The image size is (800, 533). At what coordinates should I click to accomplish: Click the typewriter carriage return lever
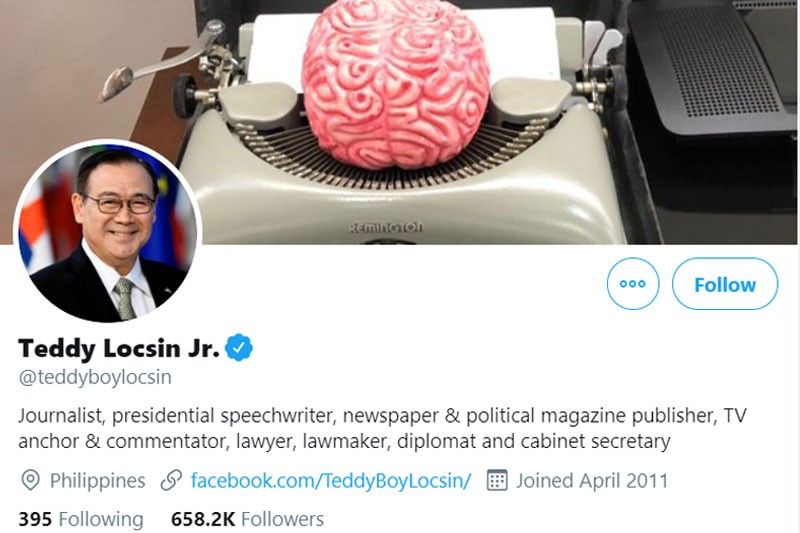(x=161, y=60)
